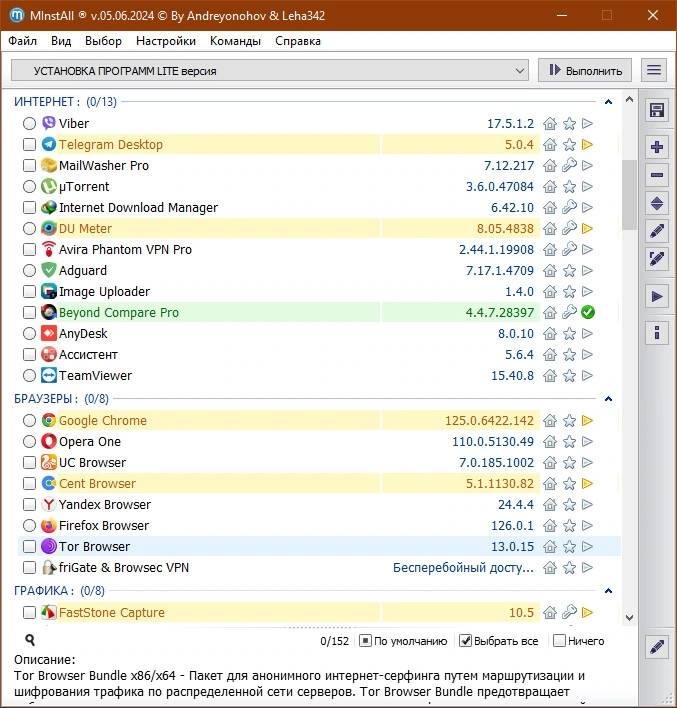Click the star icon in TeamViewer row

(569, 376)
